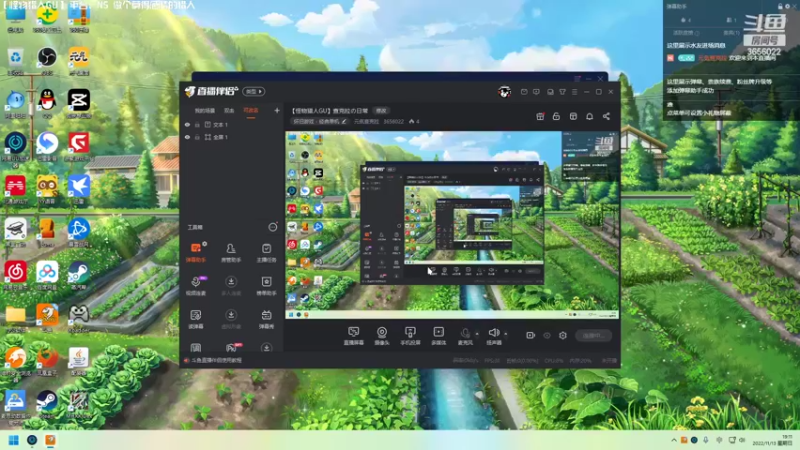Open the hamburger menu in title bar
The height and width of the screenshot is (450, 800).
(574, 92)
